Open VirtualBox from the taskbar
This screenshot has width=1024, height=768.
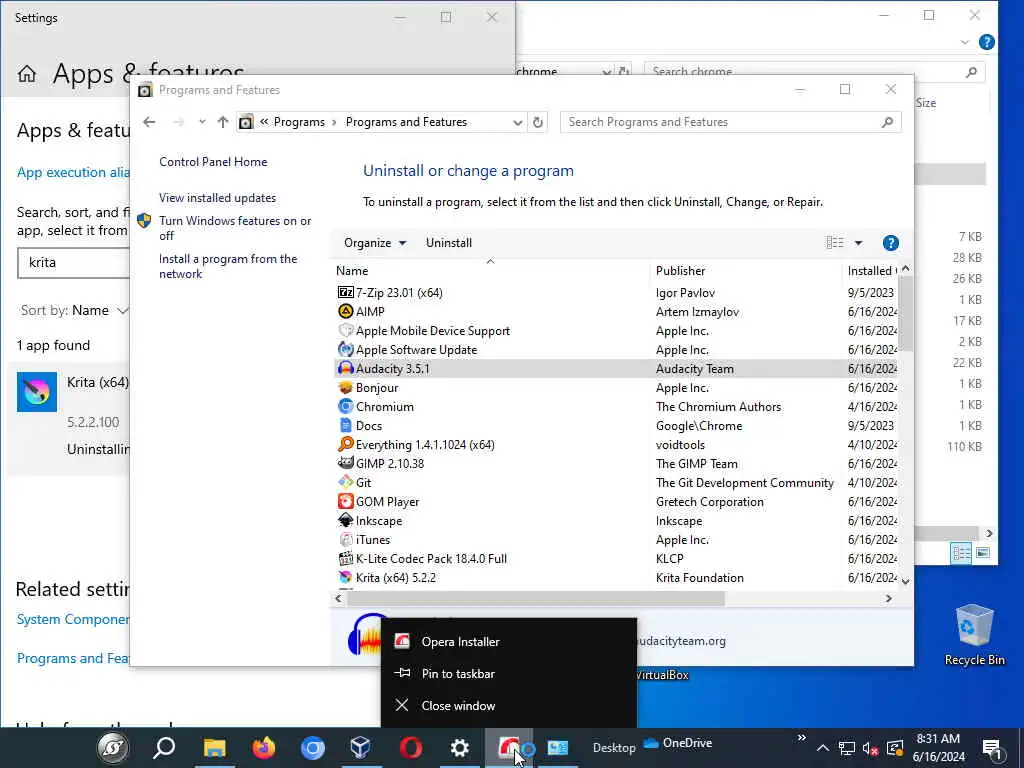pos(361,748)
